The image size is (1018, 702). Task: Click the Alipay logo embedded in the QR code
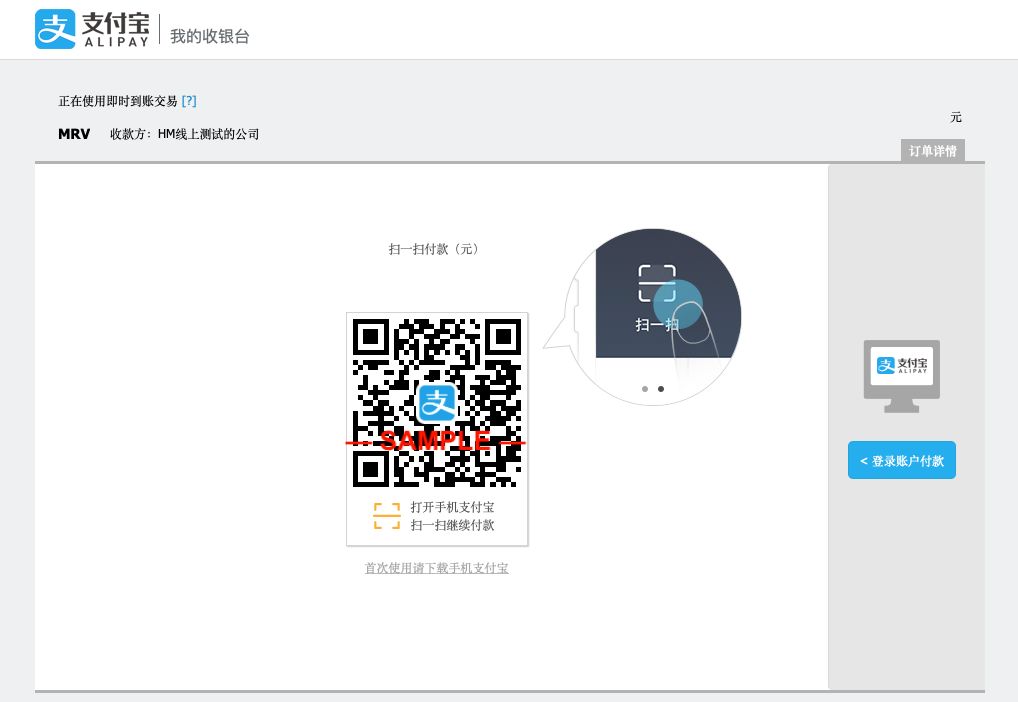pyautogui.click(x=437, y=403)
